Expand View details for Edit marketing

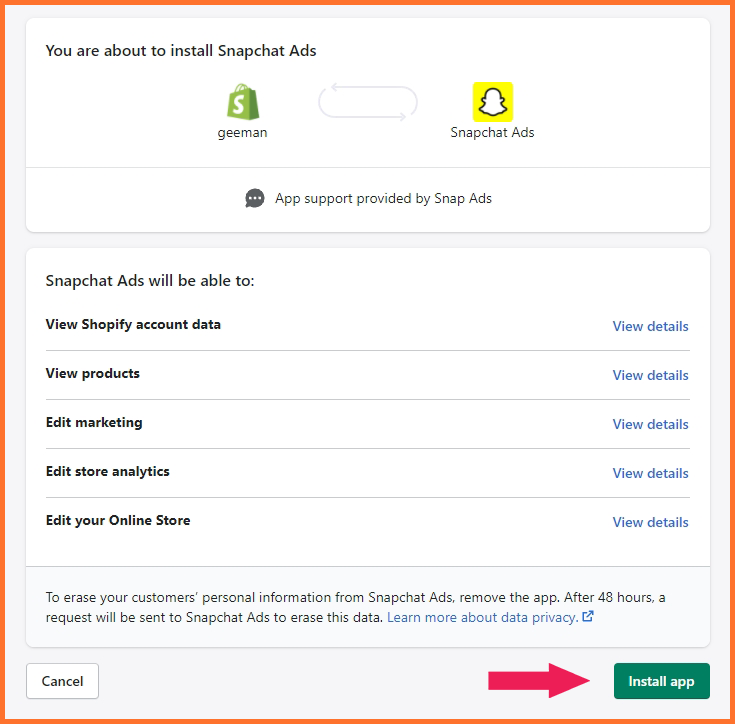point(651,424)
